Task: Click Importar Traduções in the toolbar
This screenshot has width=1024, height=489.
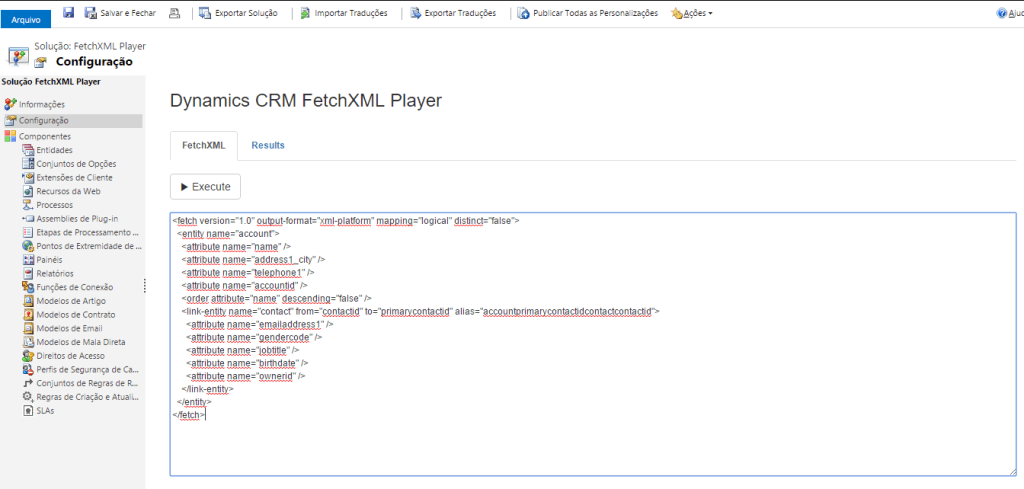Action: click(344, 13)
